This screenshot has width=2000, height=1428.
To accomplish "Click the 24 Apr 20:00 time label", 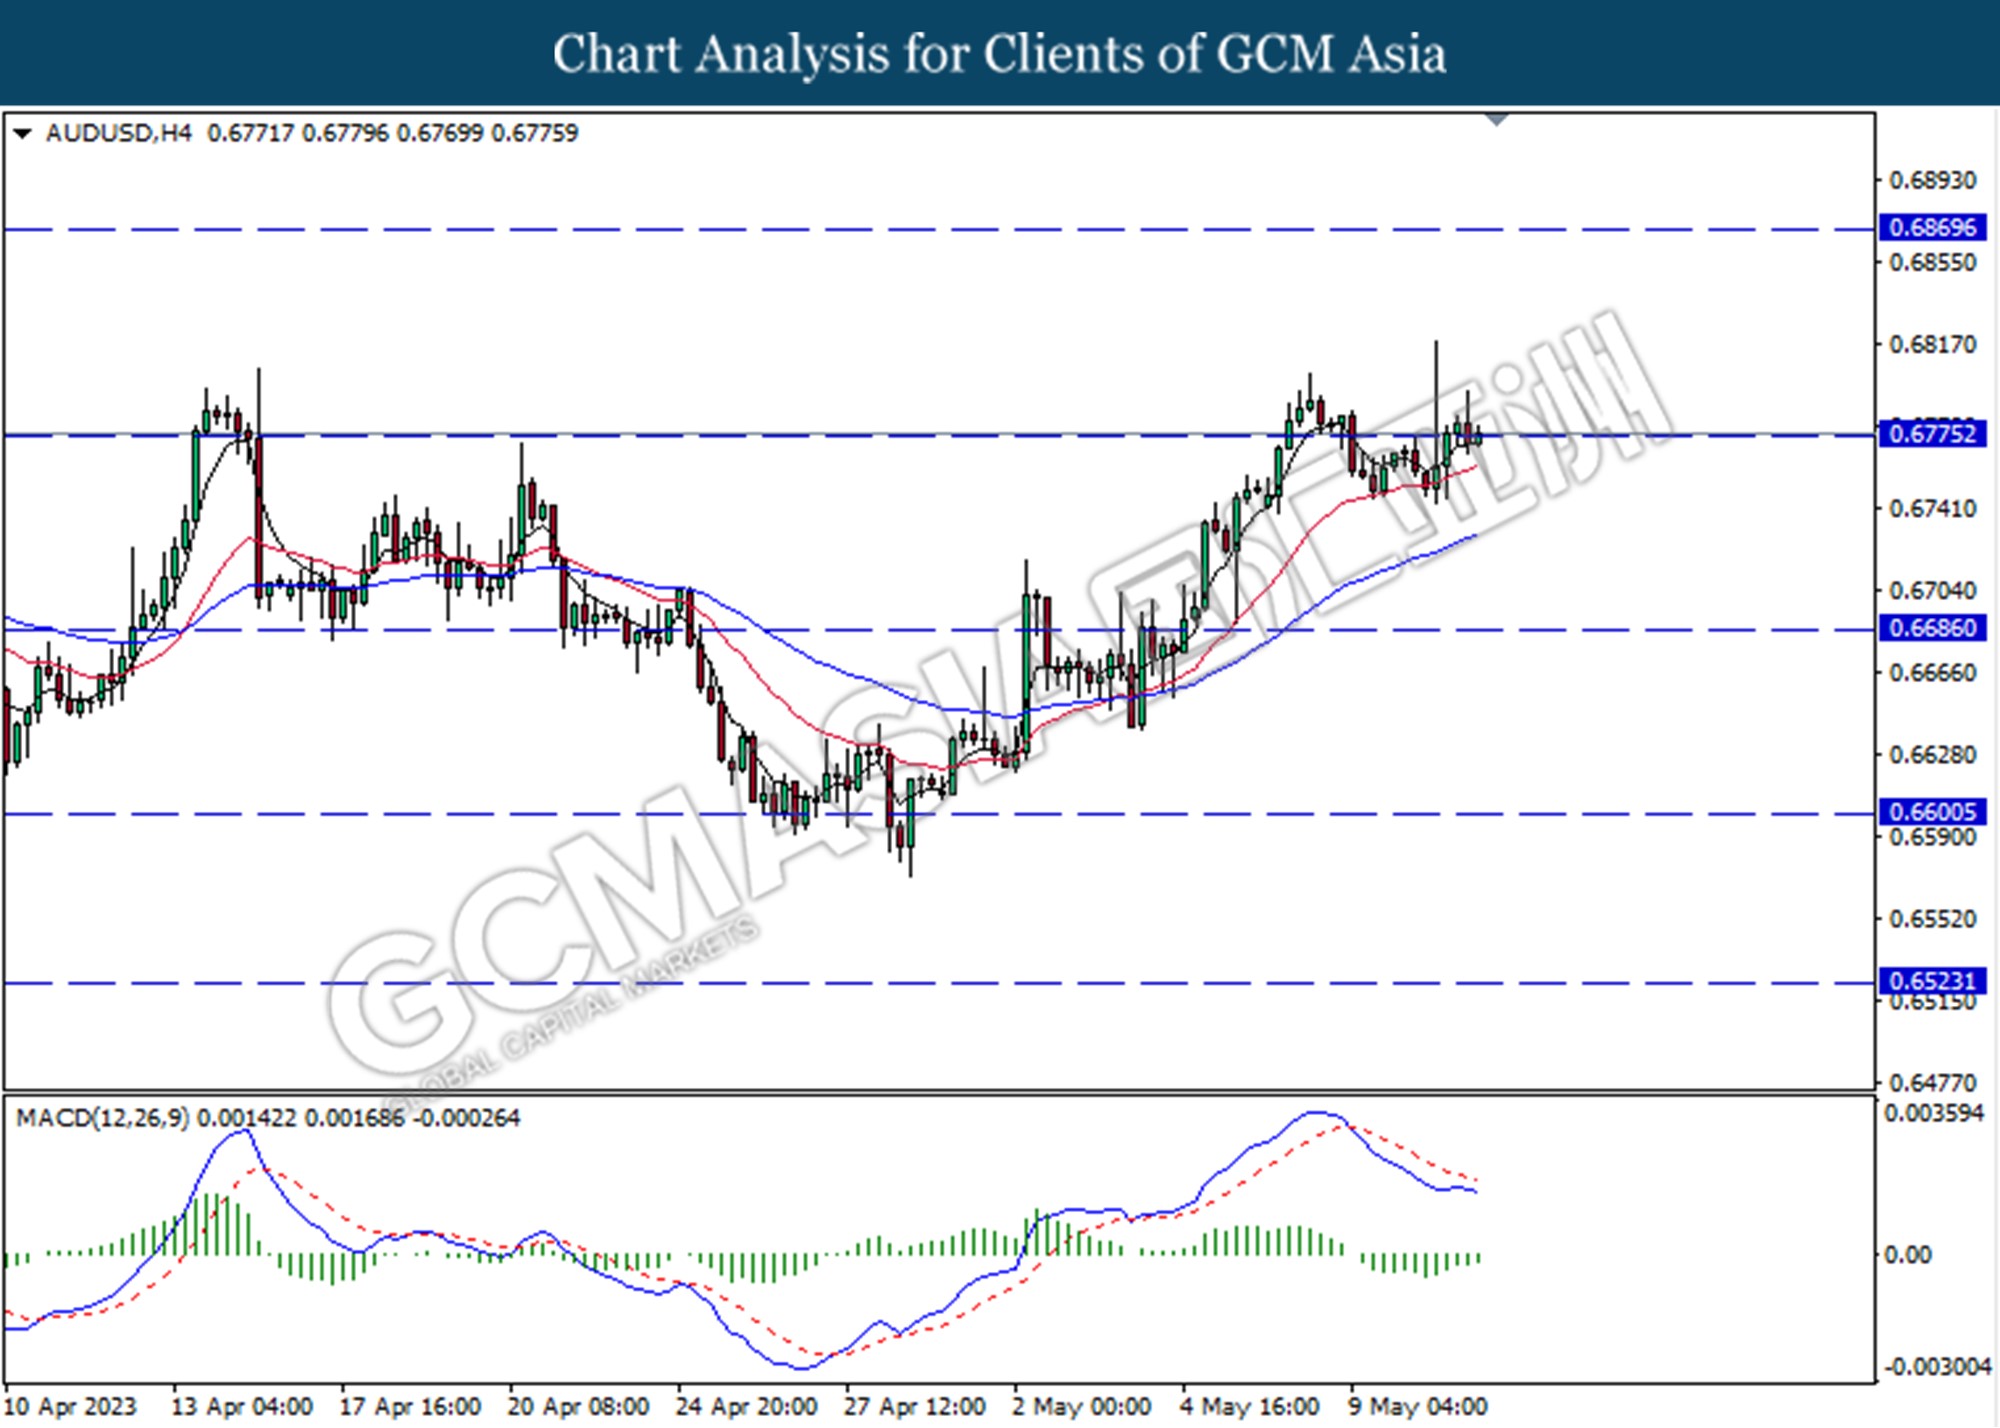I will tap(746, 1407).
